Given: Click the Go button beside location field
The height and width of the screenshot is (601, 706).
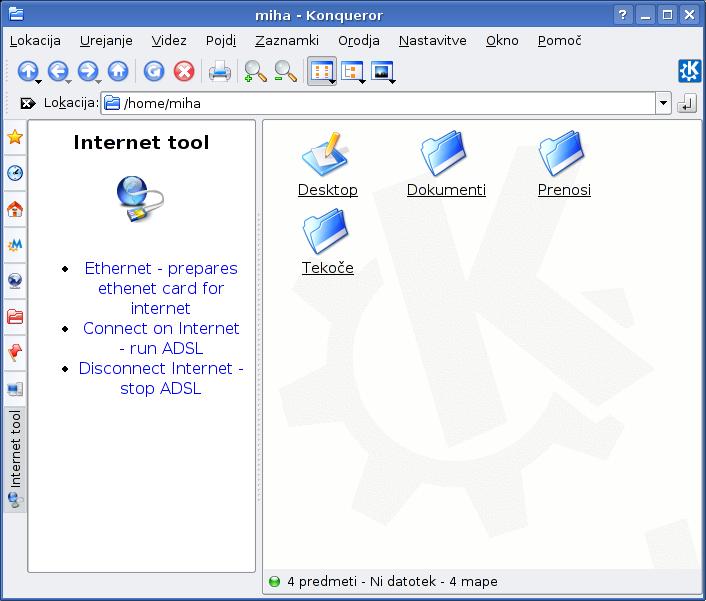Looking at the screenshot, I should coord(687,104).
